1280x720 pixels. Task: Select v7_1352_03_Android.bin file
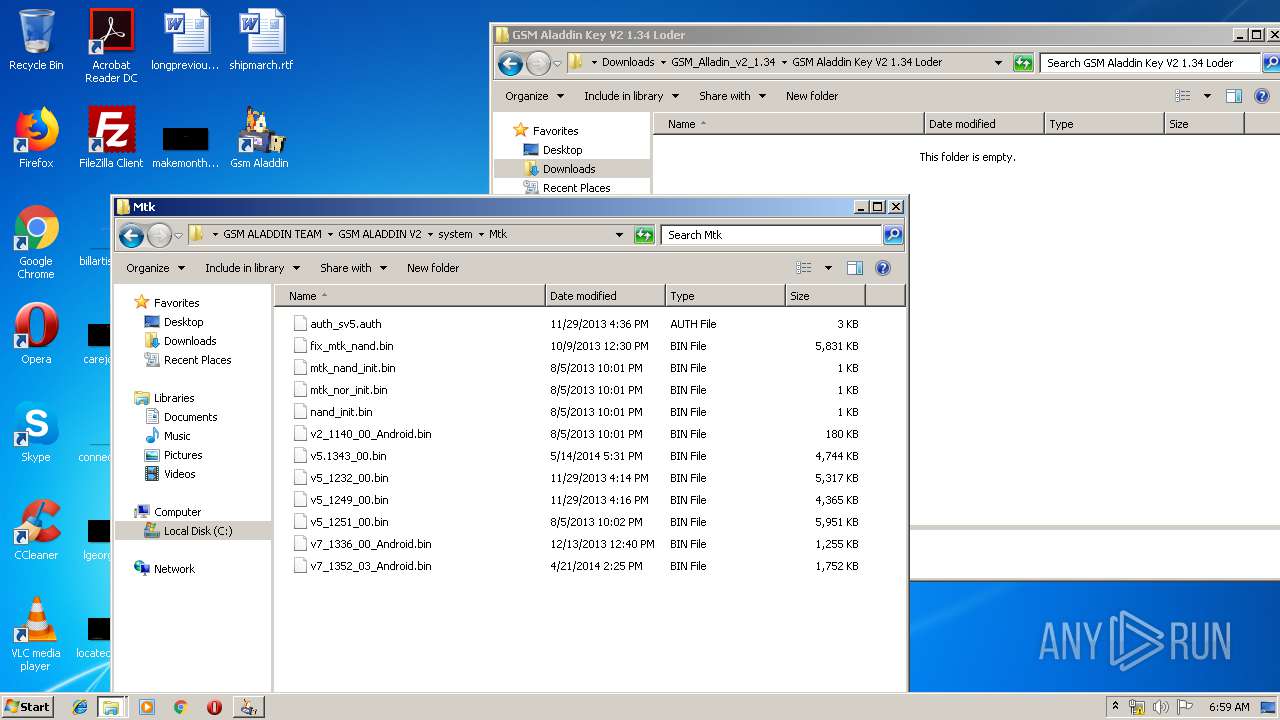[x=370, y=566]
